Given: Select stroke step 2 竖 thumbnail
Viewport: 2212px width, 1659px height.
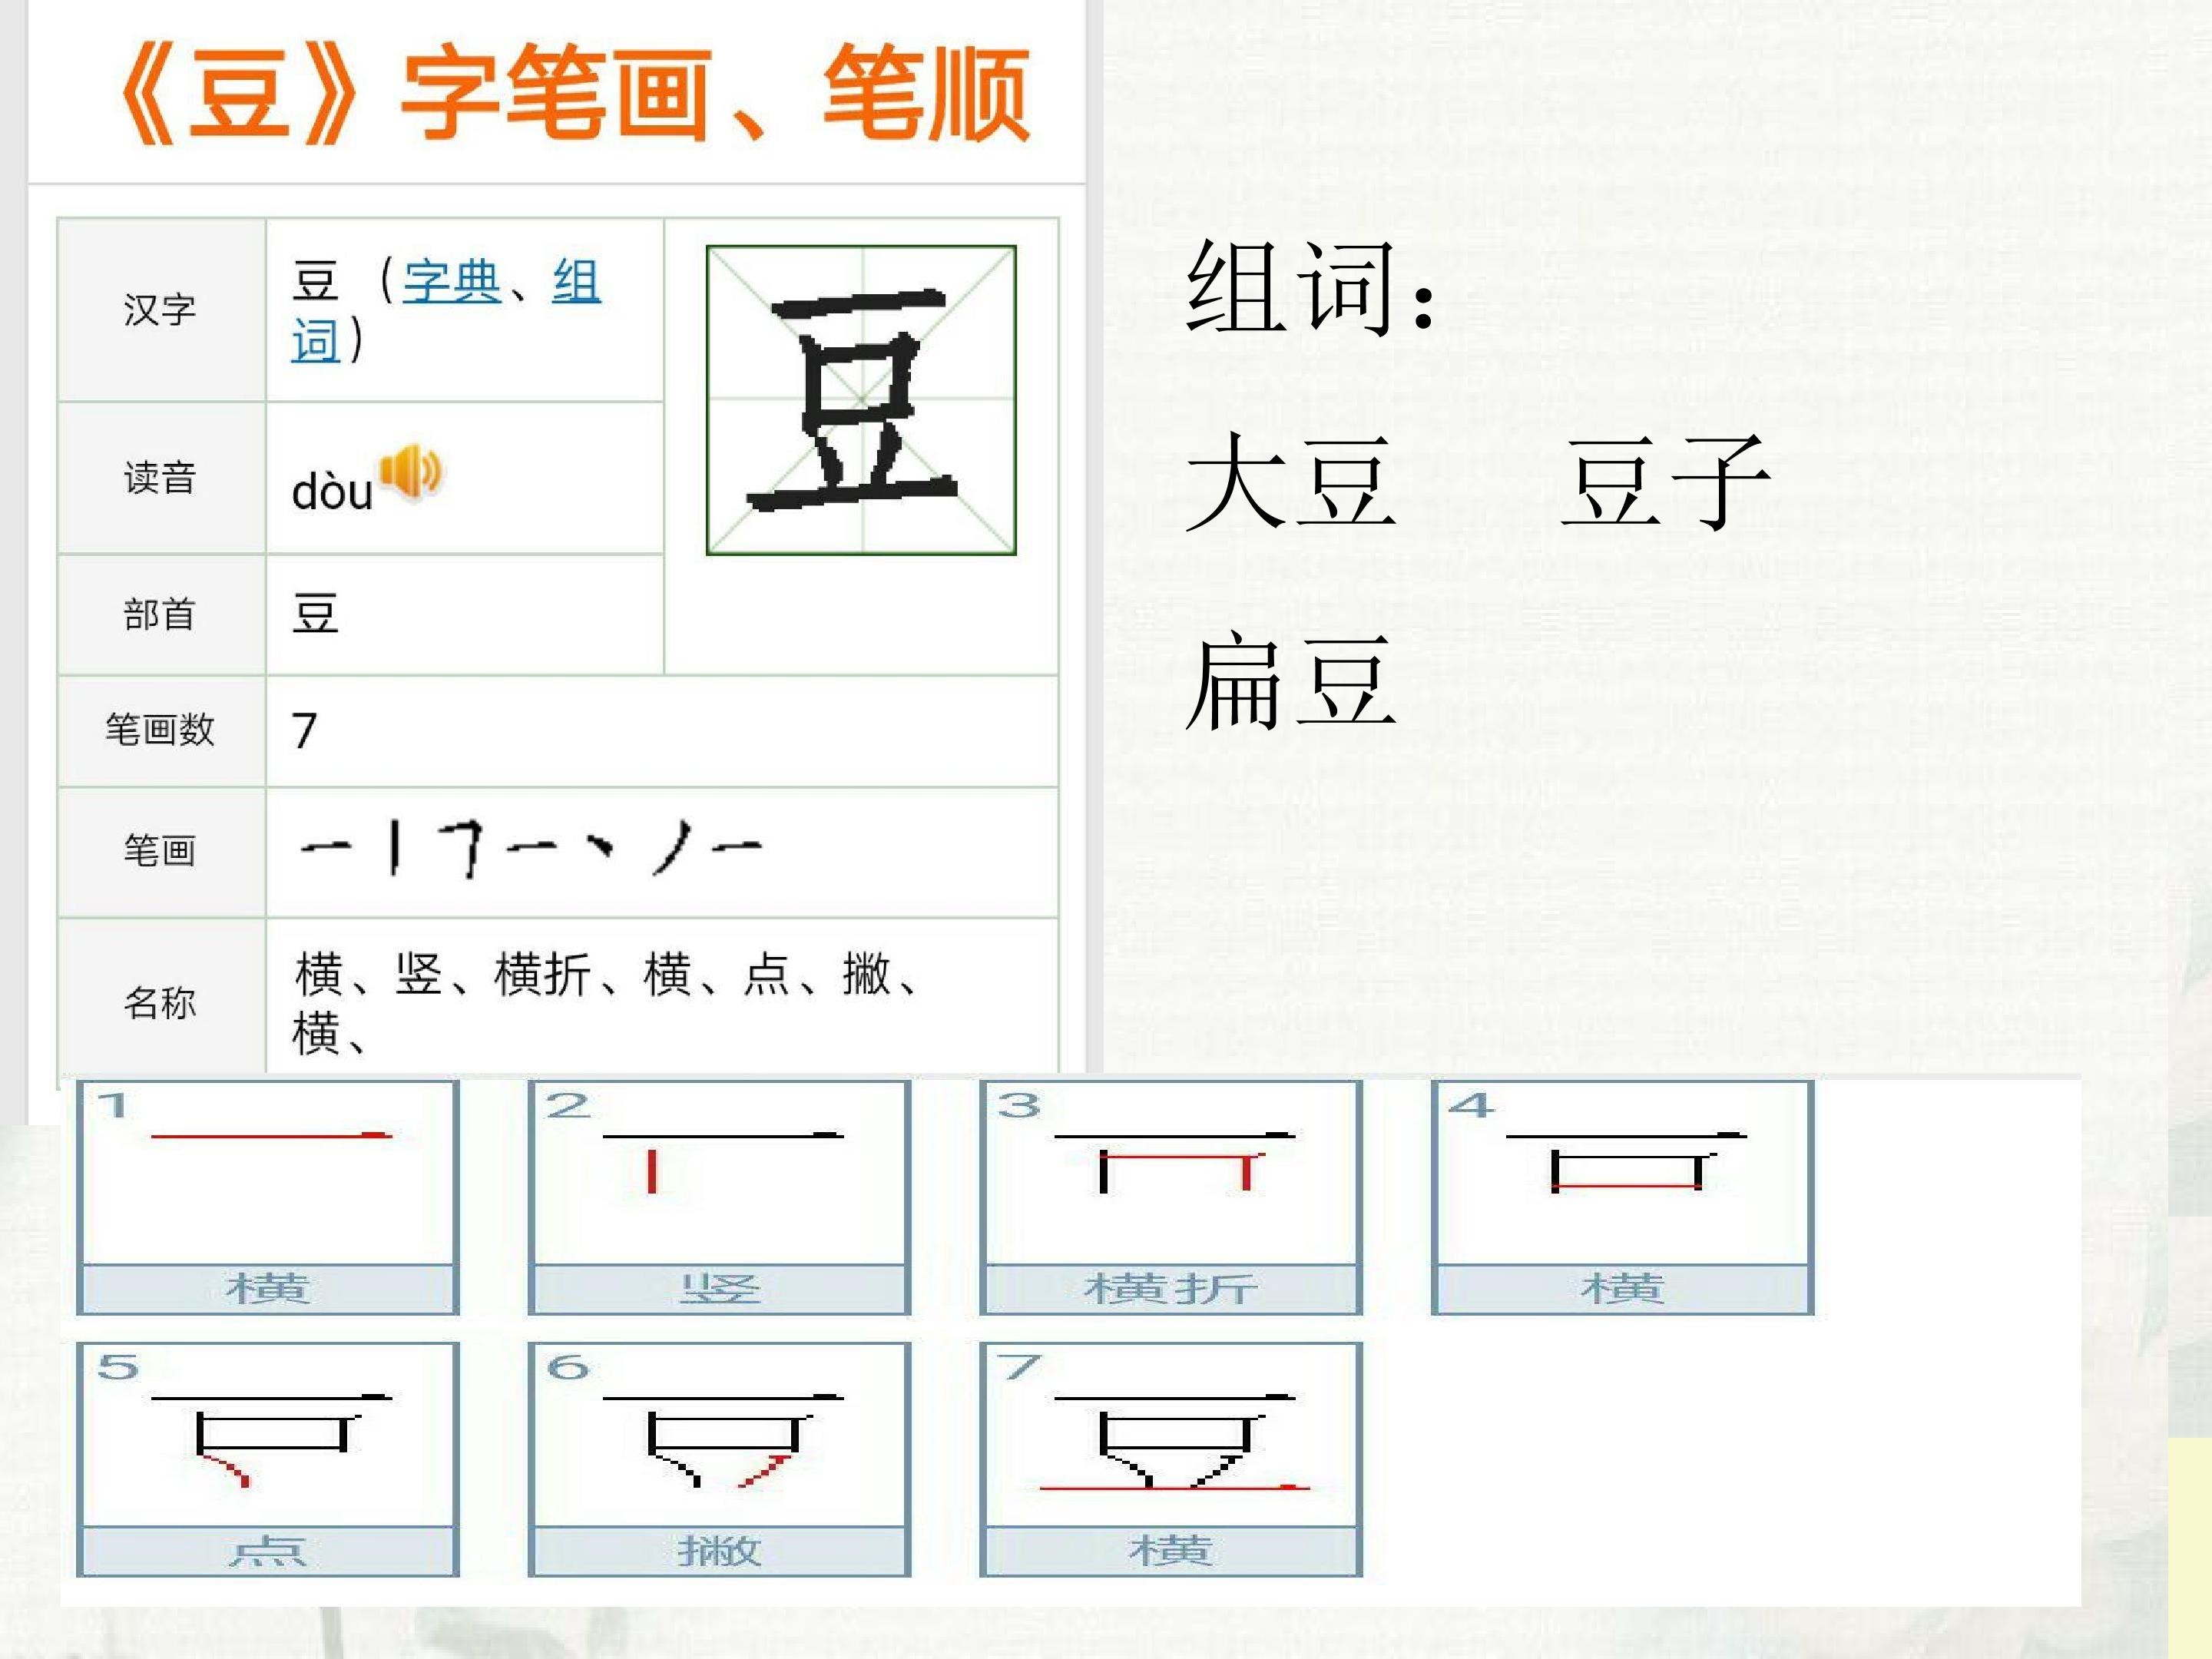Looking at the screenshot, I should [719, 1197].
